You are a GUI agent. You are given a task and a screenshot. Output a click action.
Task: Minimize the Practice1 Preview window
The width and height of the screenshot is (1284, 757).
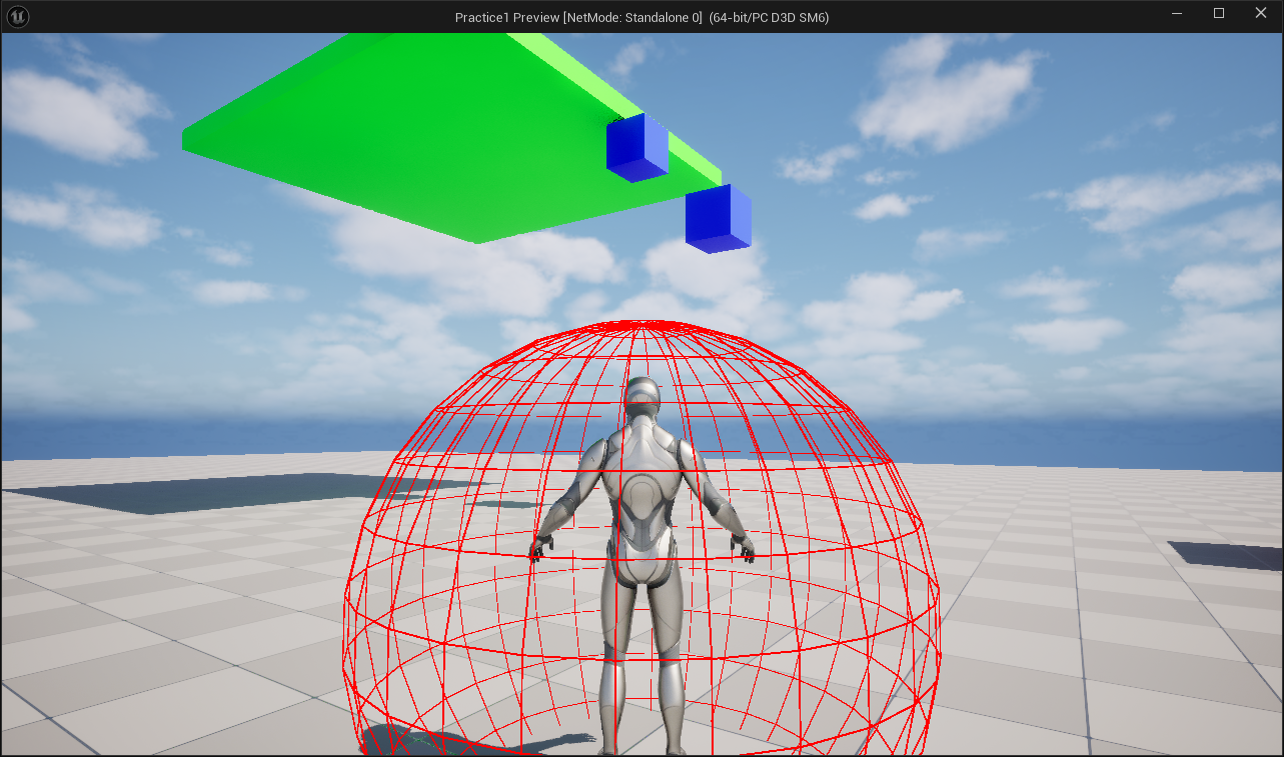(x=1177, y=14)
